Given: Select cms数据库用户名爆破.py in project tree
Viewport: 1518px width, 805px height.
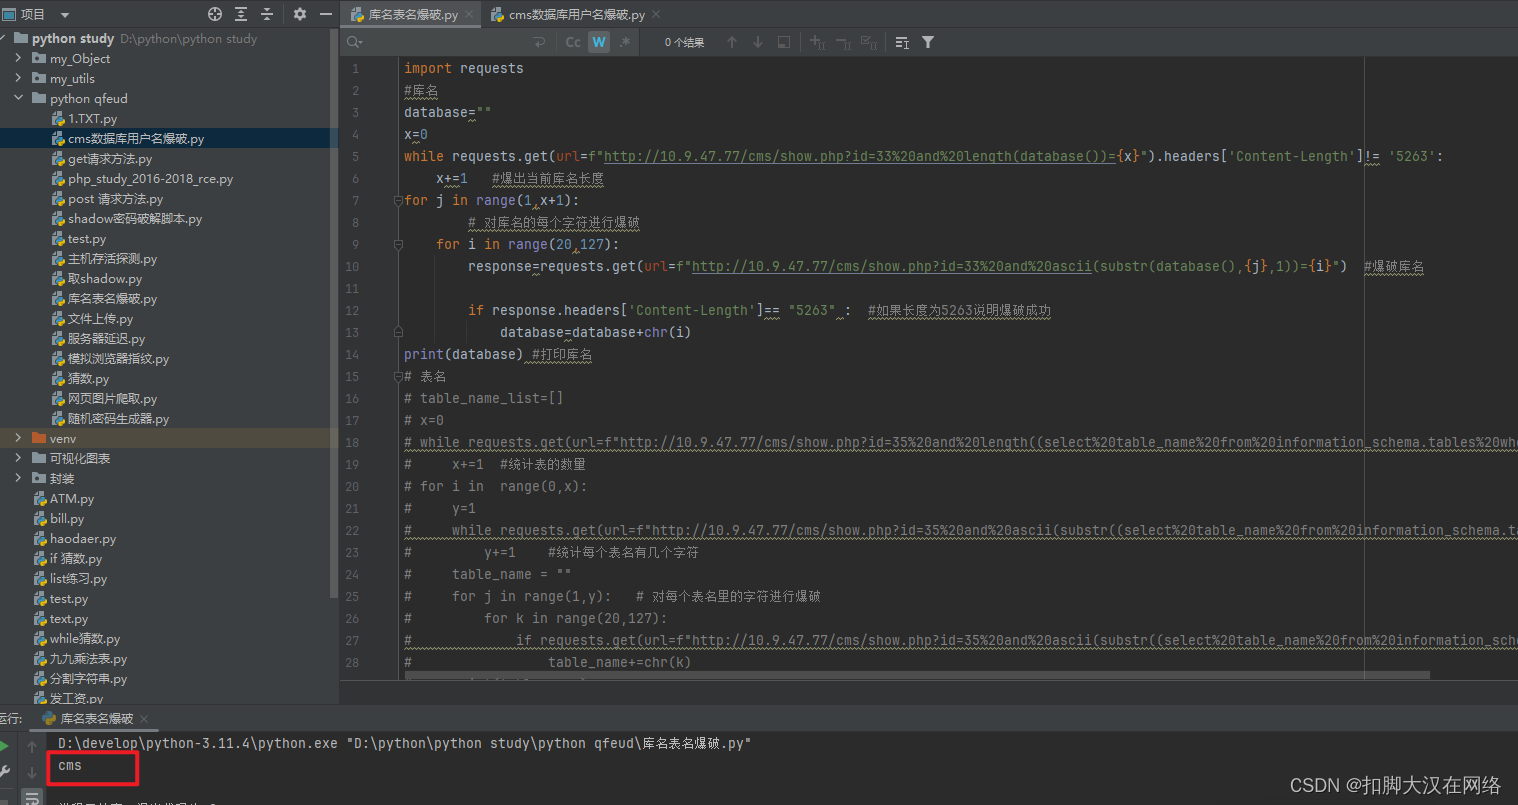Looking at the screenshot, I should (136, 138).
